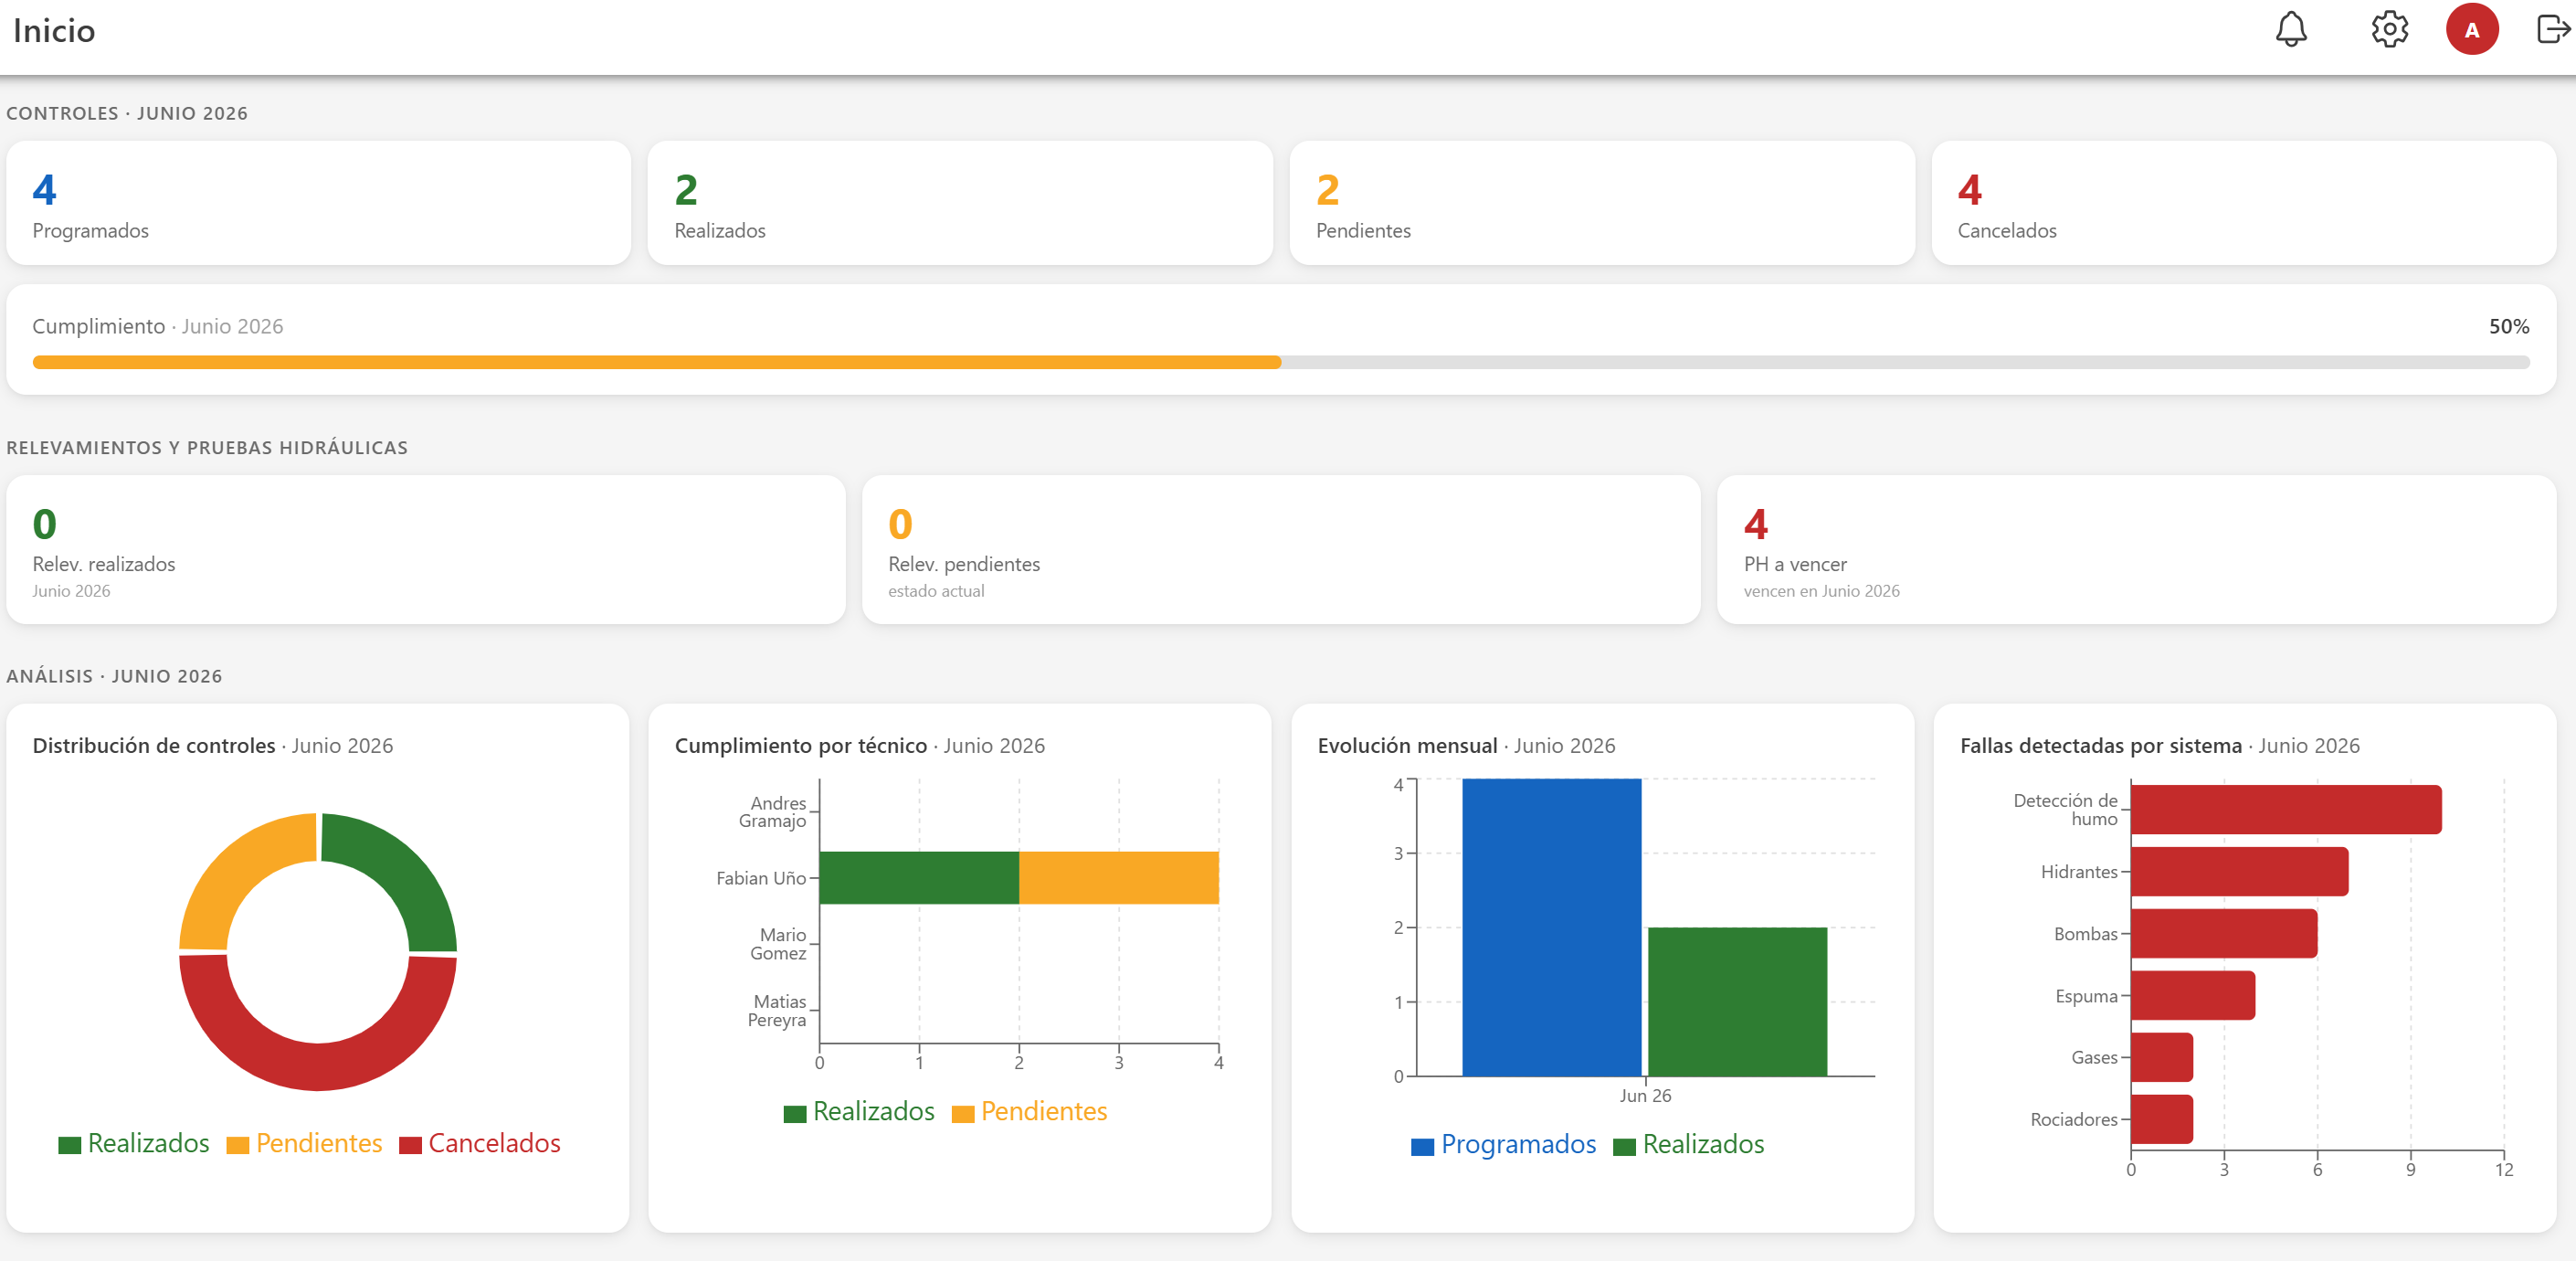The image size is (2576, 1261).
Task: Click 'RELEVAMIENTOS Y PRUEBAS HIDRÁULICAS' heading
Action: pyautogui.click(x=207, y=447)
